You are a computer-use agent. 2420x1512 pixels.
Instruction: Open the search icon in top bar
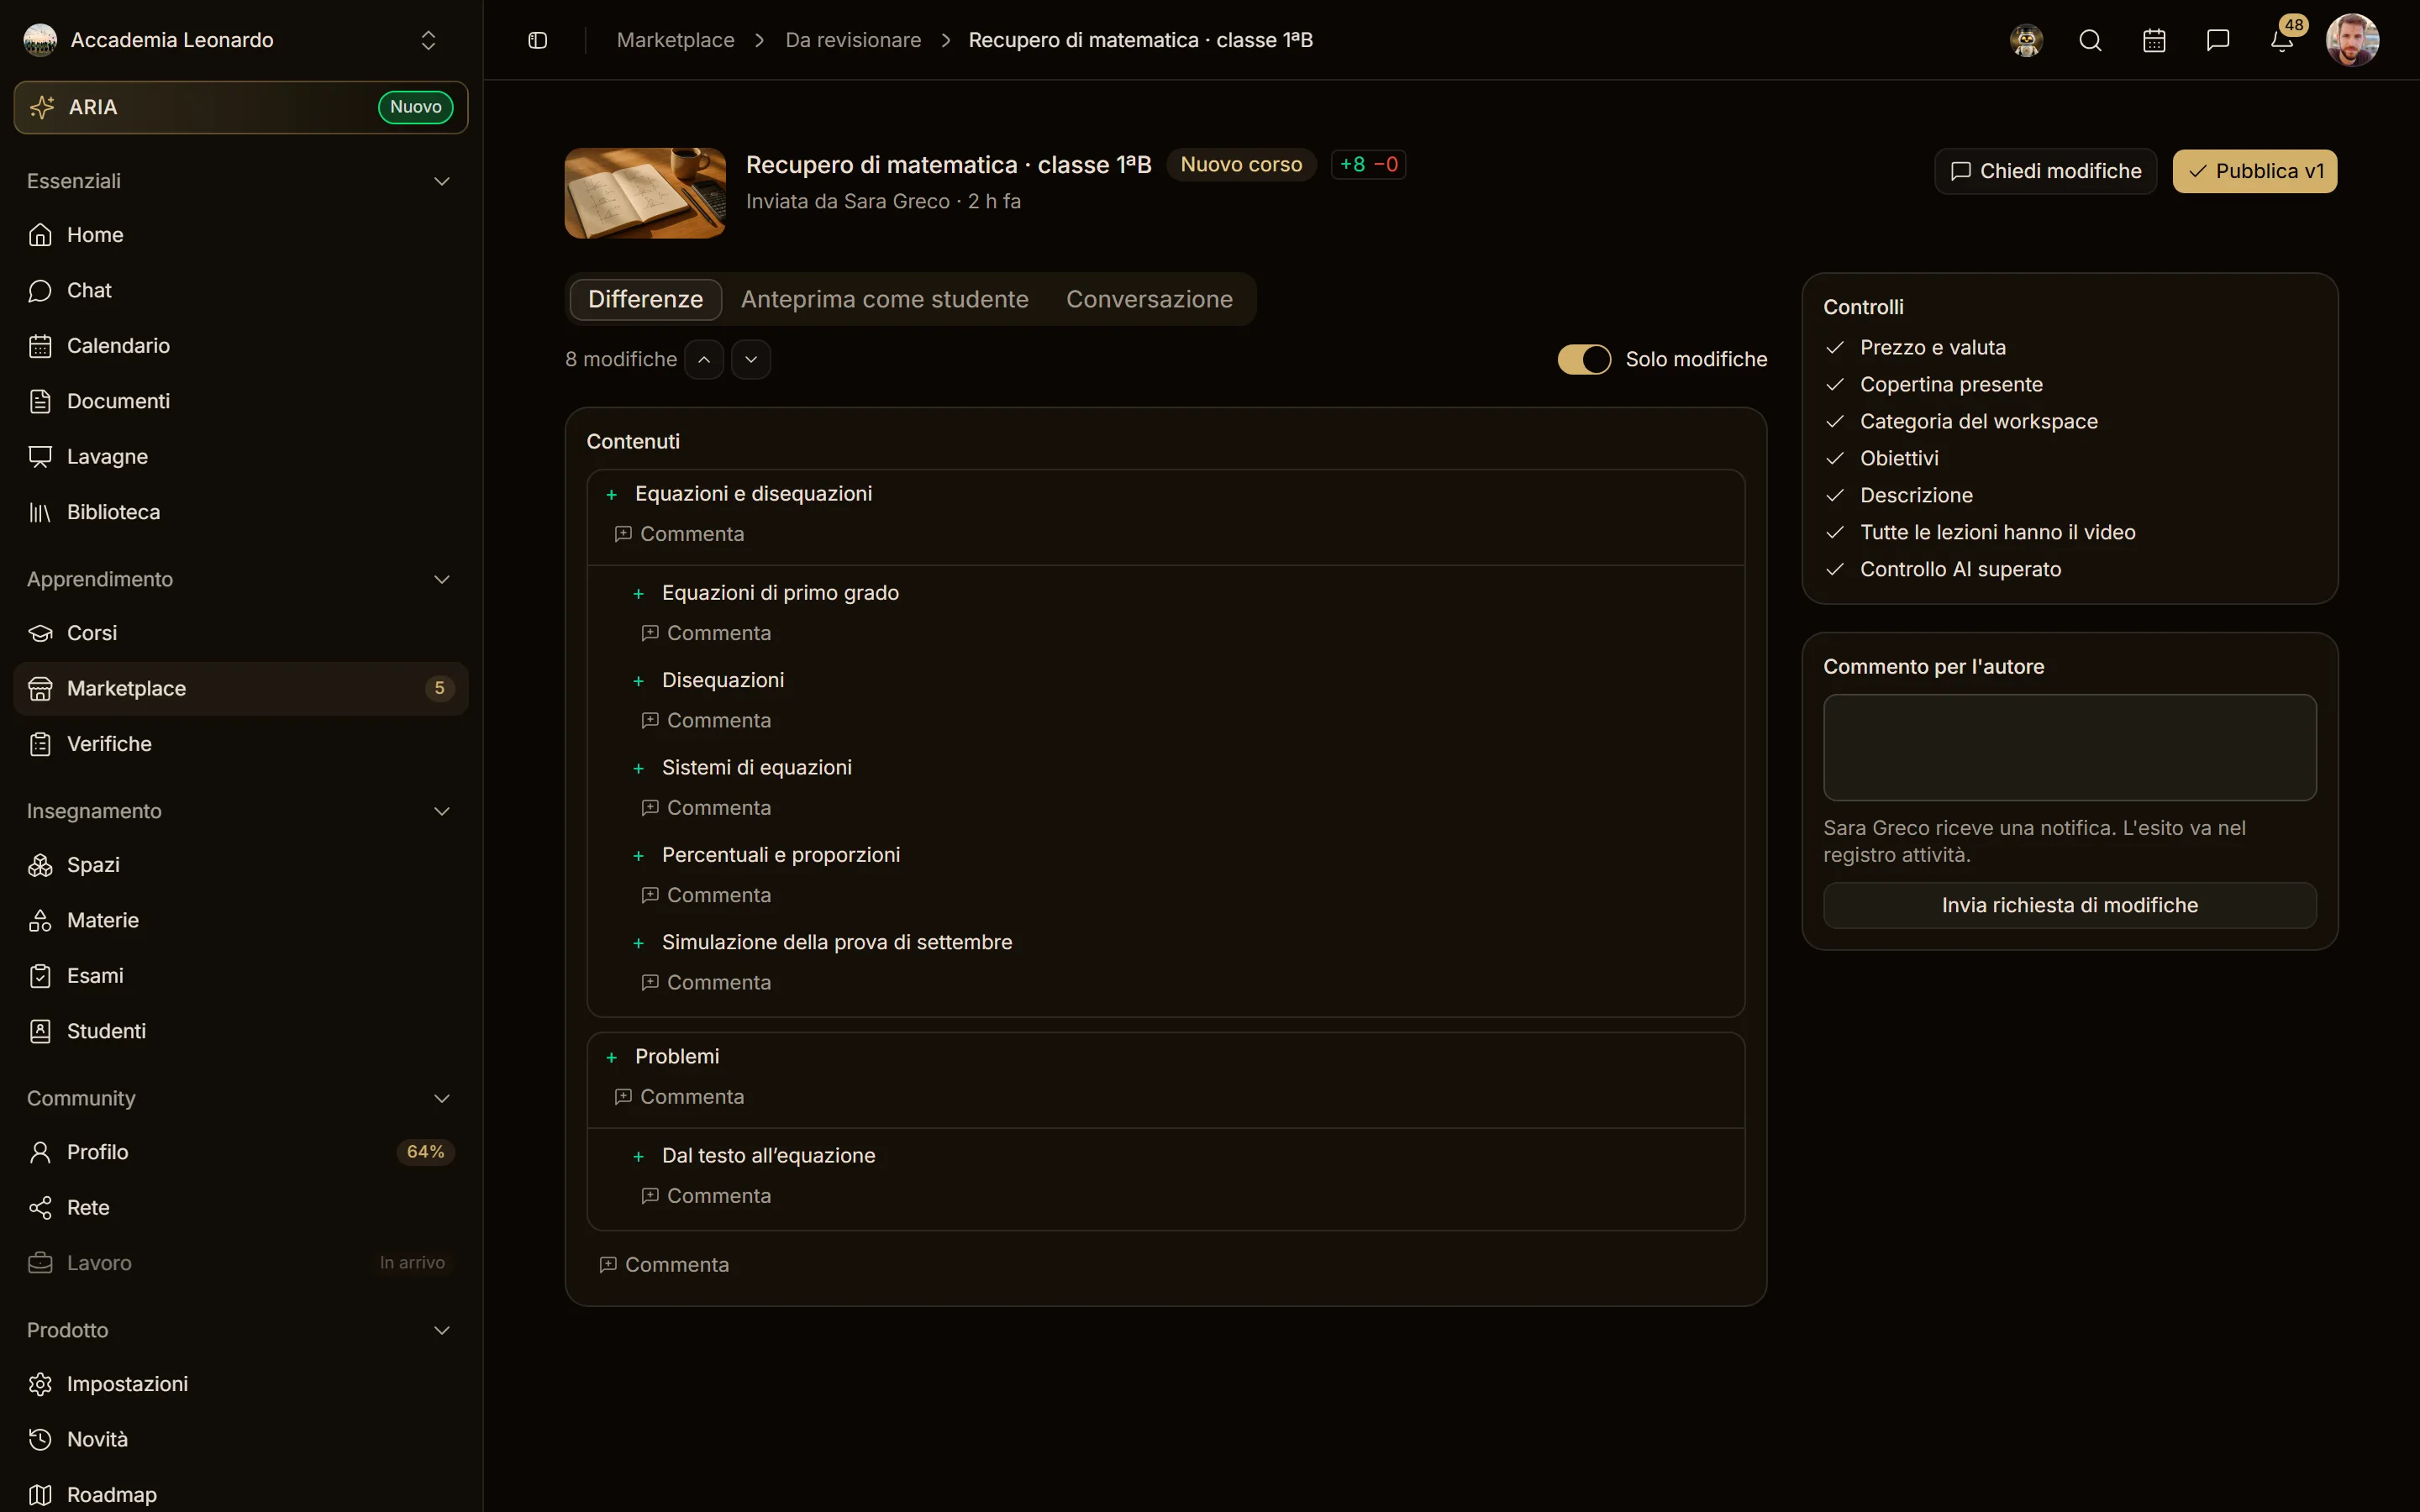(x=2090, y=40)
